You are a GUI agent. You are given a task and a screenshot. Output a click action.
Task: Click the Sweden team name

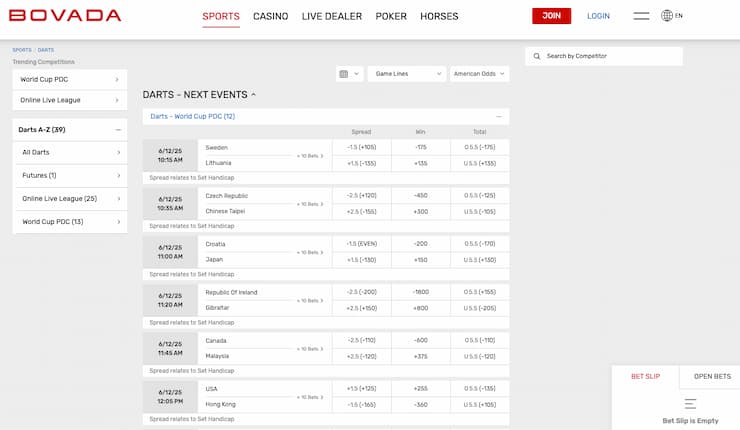pos(217,148)
